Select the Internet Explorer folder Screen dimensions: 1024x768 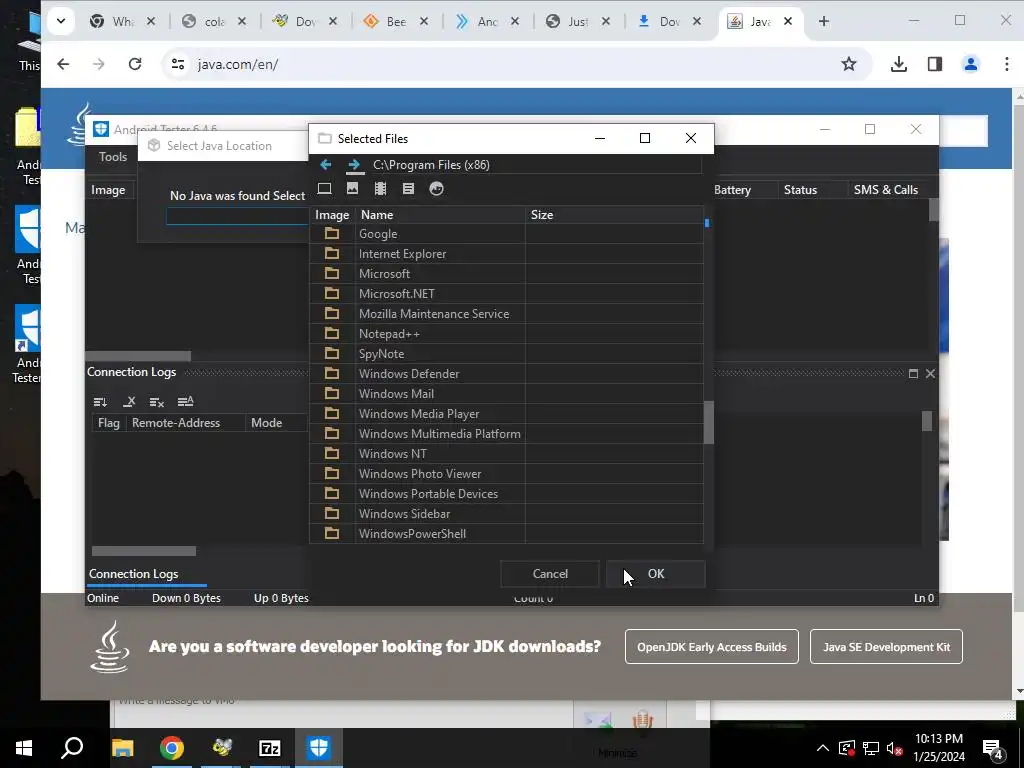(x=506, y=253)
